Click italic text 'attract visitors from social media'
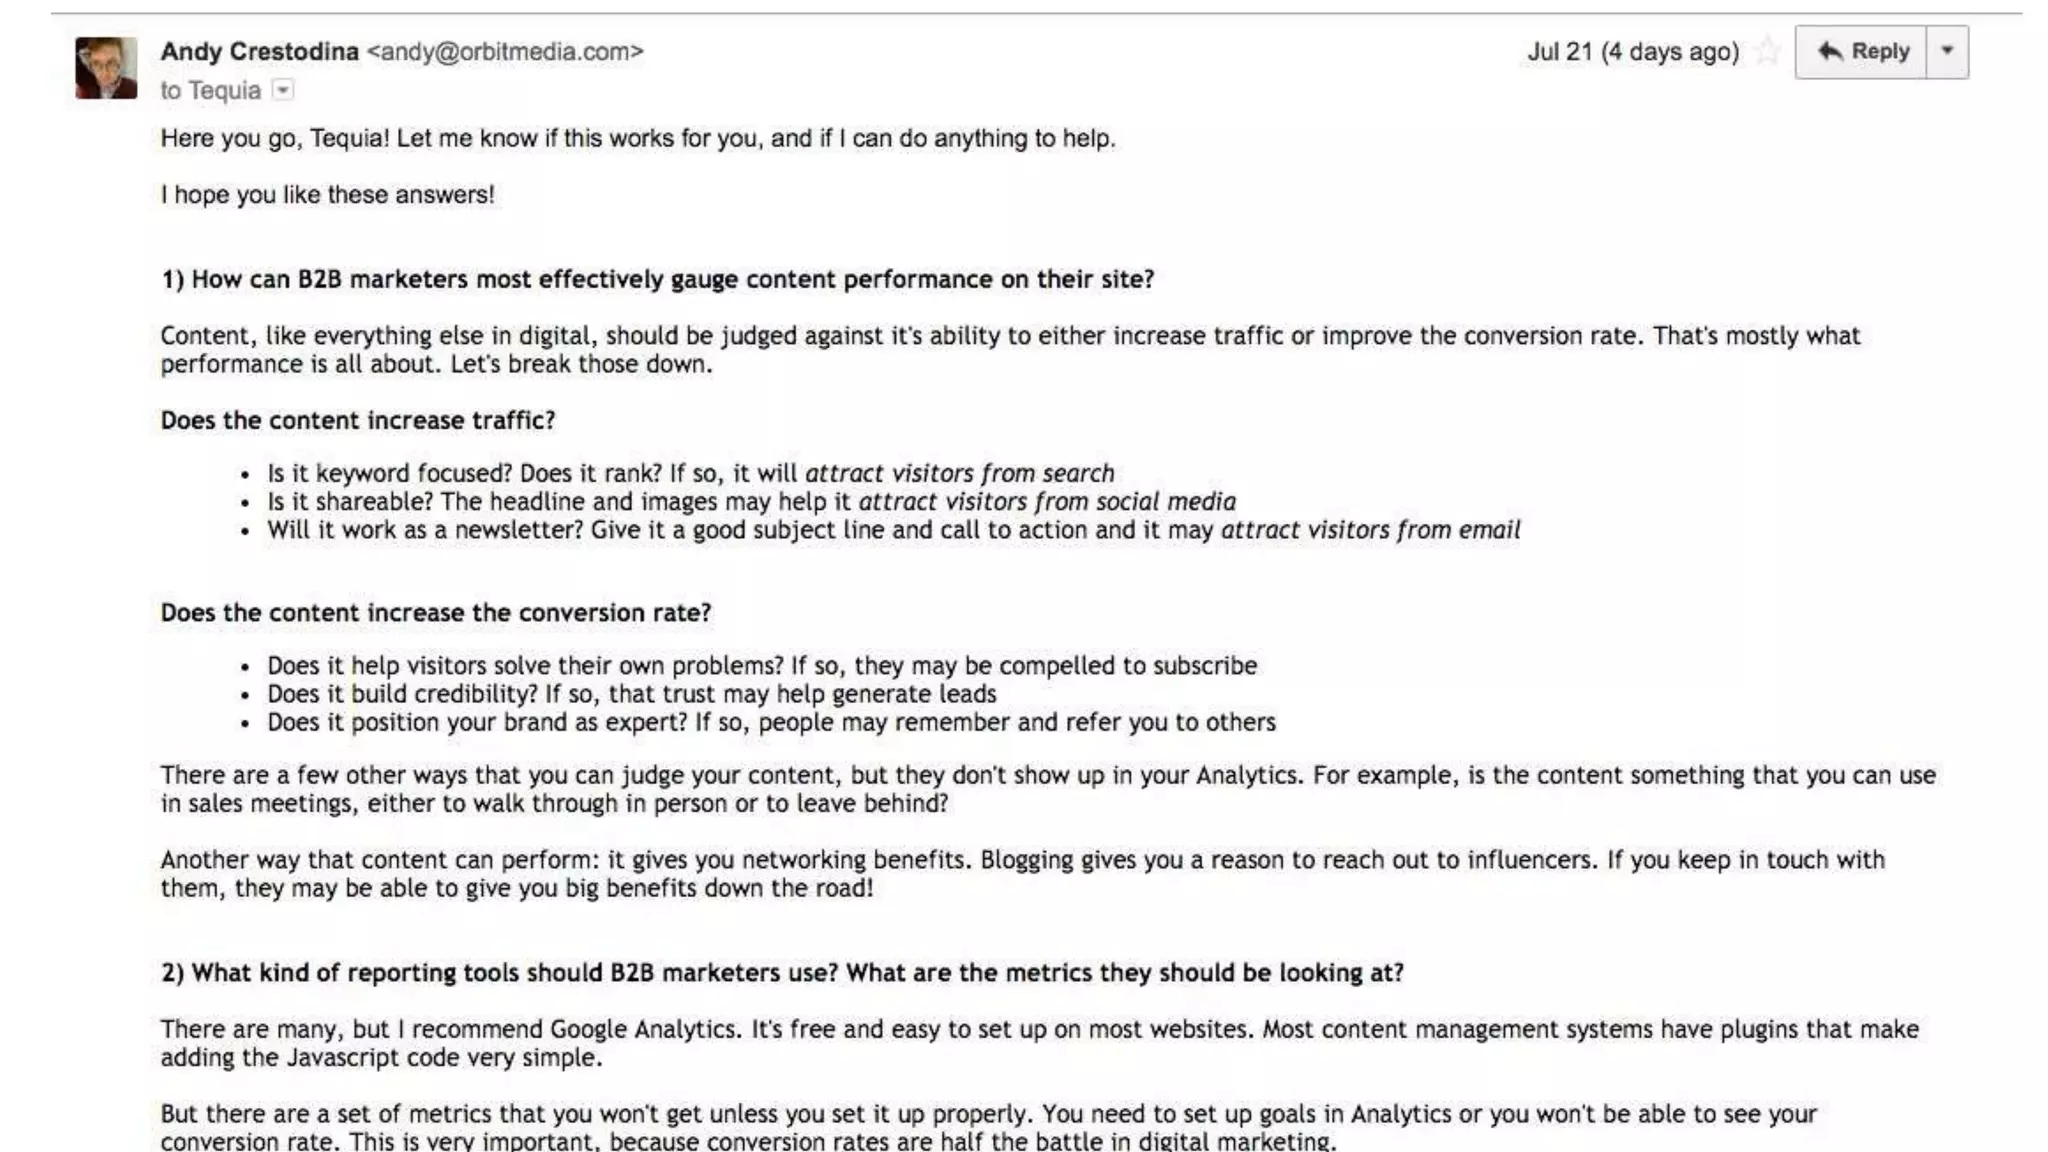The image size is (2048, 1152). pos(1047,501)
